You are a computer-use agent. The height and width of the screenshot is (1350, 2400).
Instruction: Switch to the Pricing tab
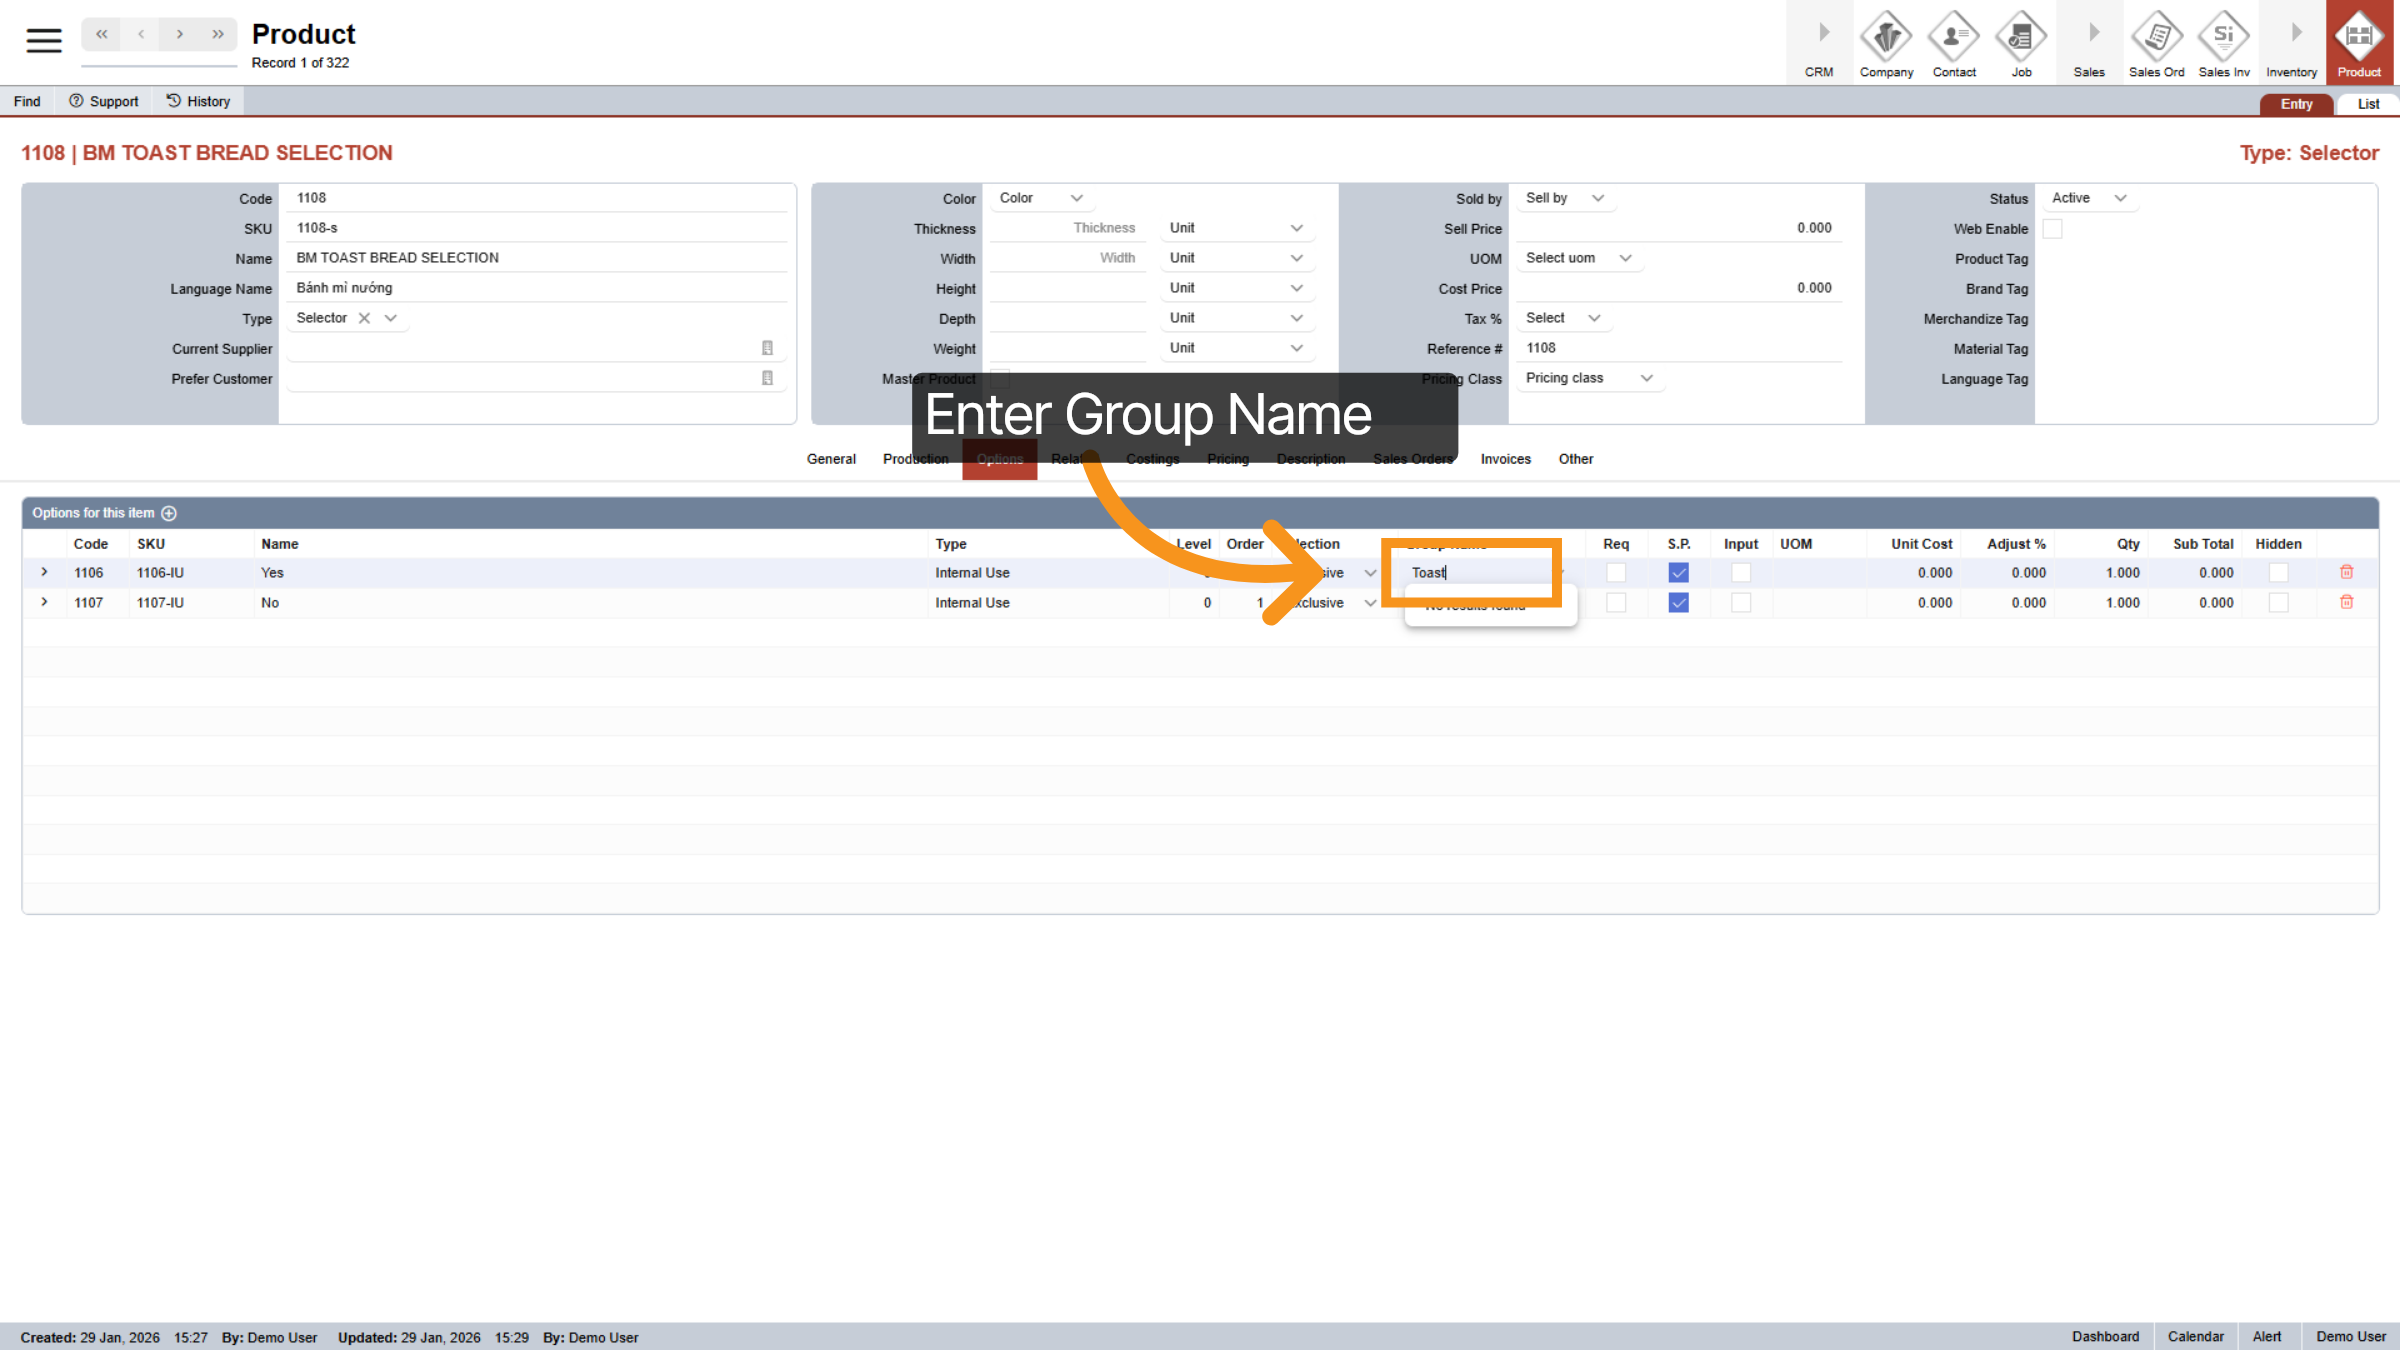pyautogui.click(x=1227, y=459)
